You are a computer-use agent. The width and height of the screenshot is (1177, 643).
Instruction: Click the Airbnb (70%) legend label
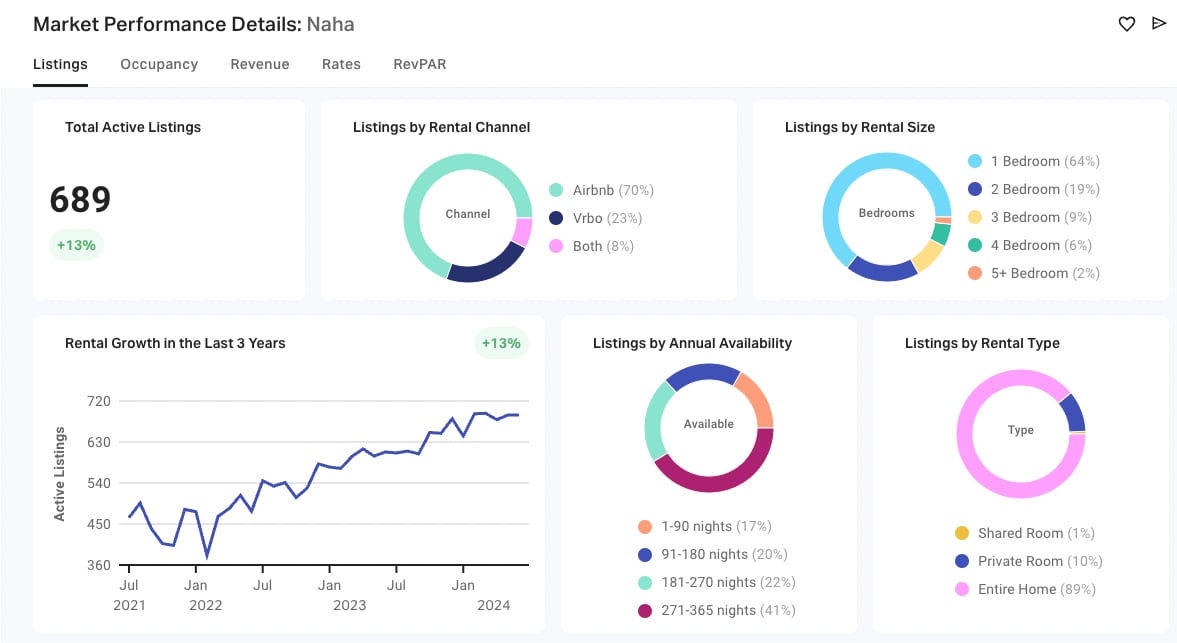(613, 191)
